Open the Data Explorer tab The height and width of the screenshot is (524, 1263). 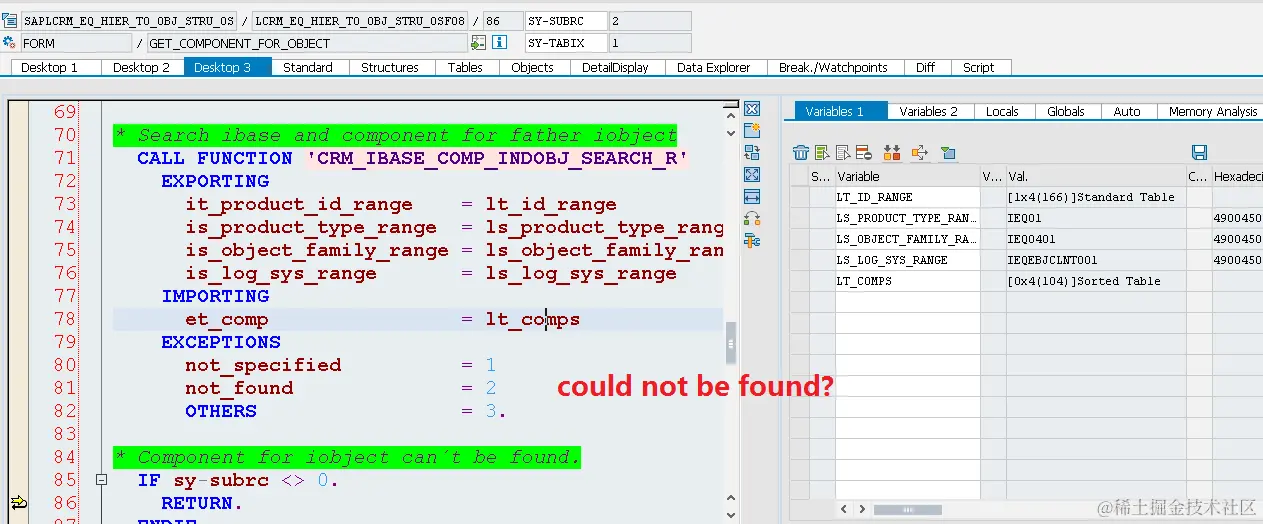[714, 67]
